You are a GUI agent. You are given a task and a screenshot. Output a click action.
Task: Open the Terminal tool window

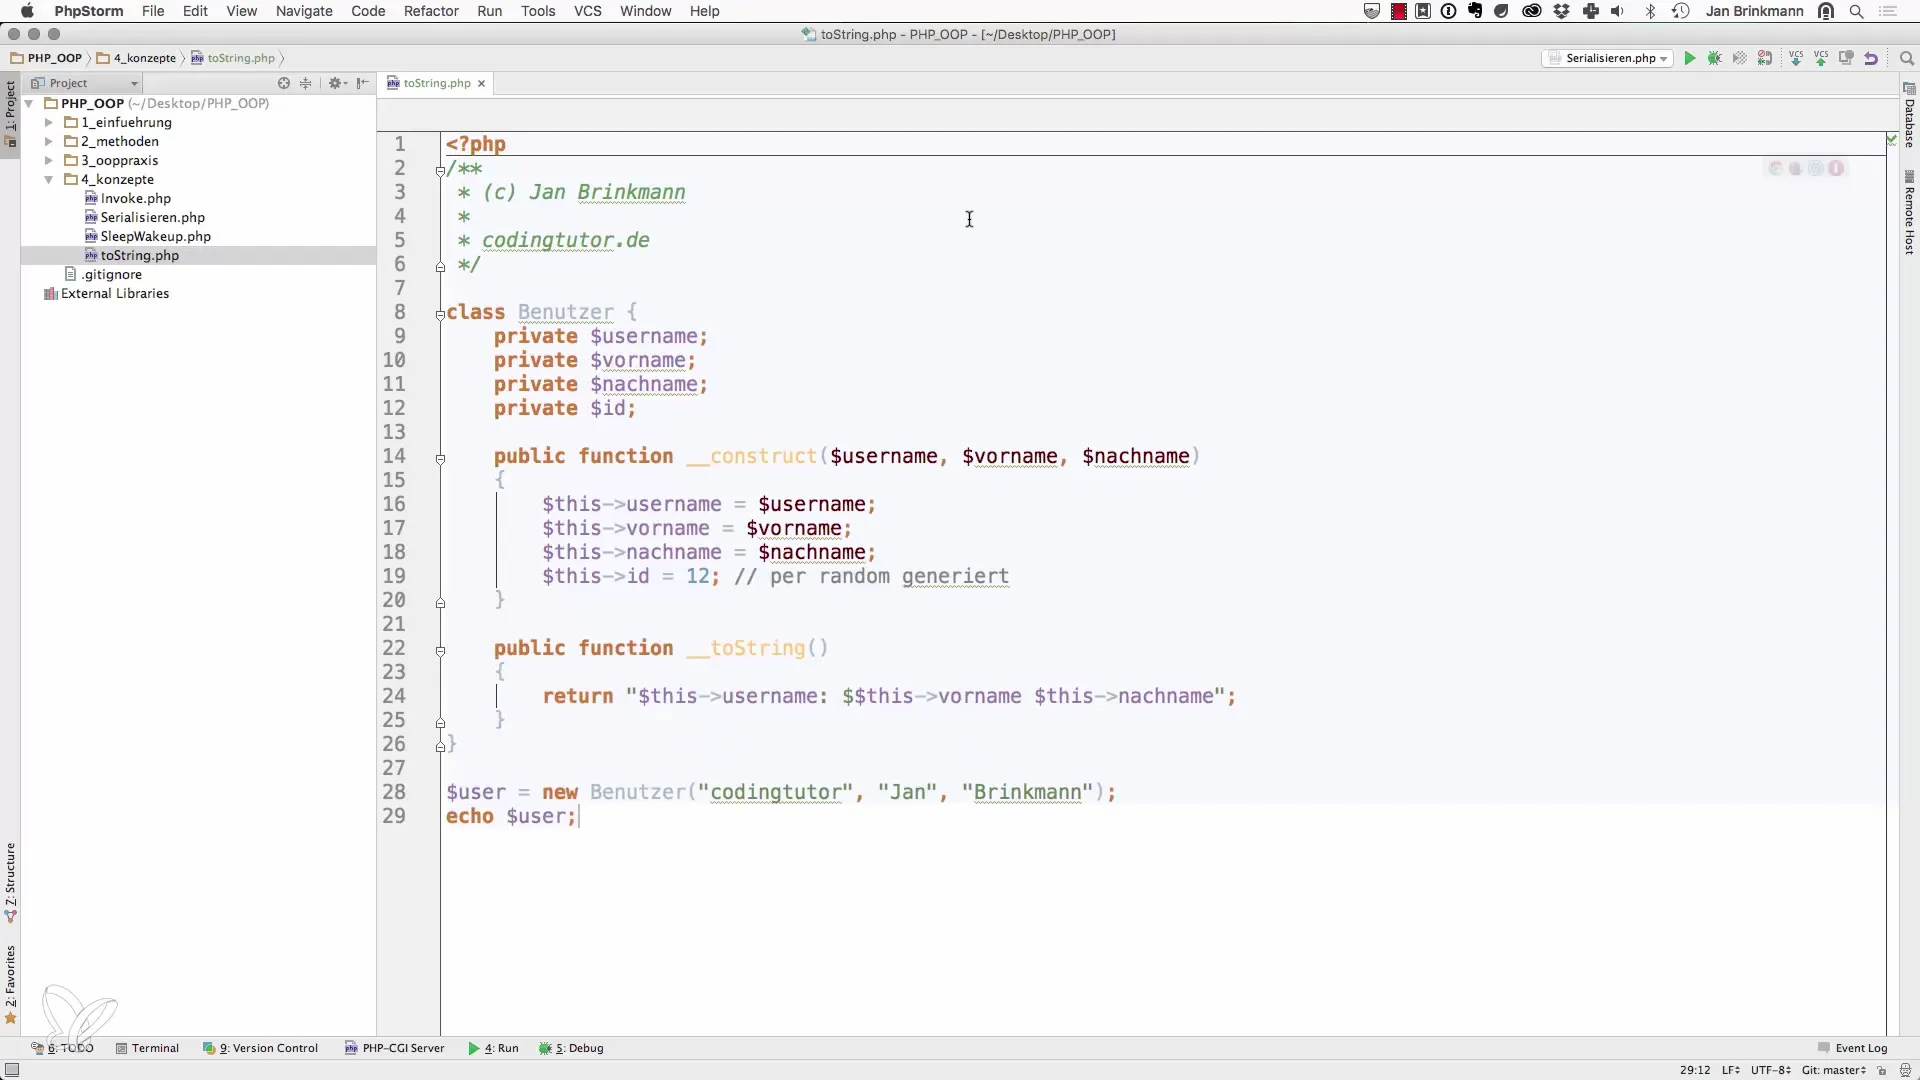(x=147, y=1048)
